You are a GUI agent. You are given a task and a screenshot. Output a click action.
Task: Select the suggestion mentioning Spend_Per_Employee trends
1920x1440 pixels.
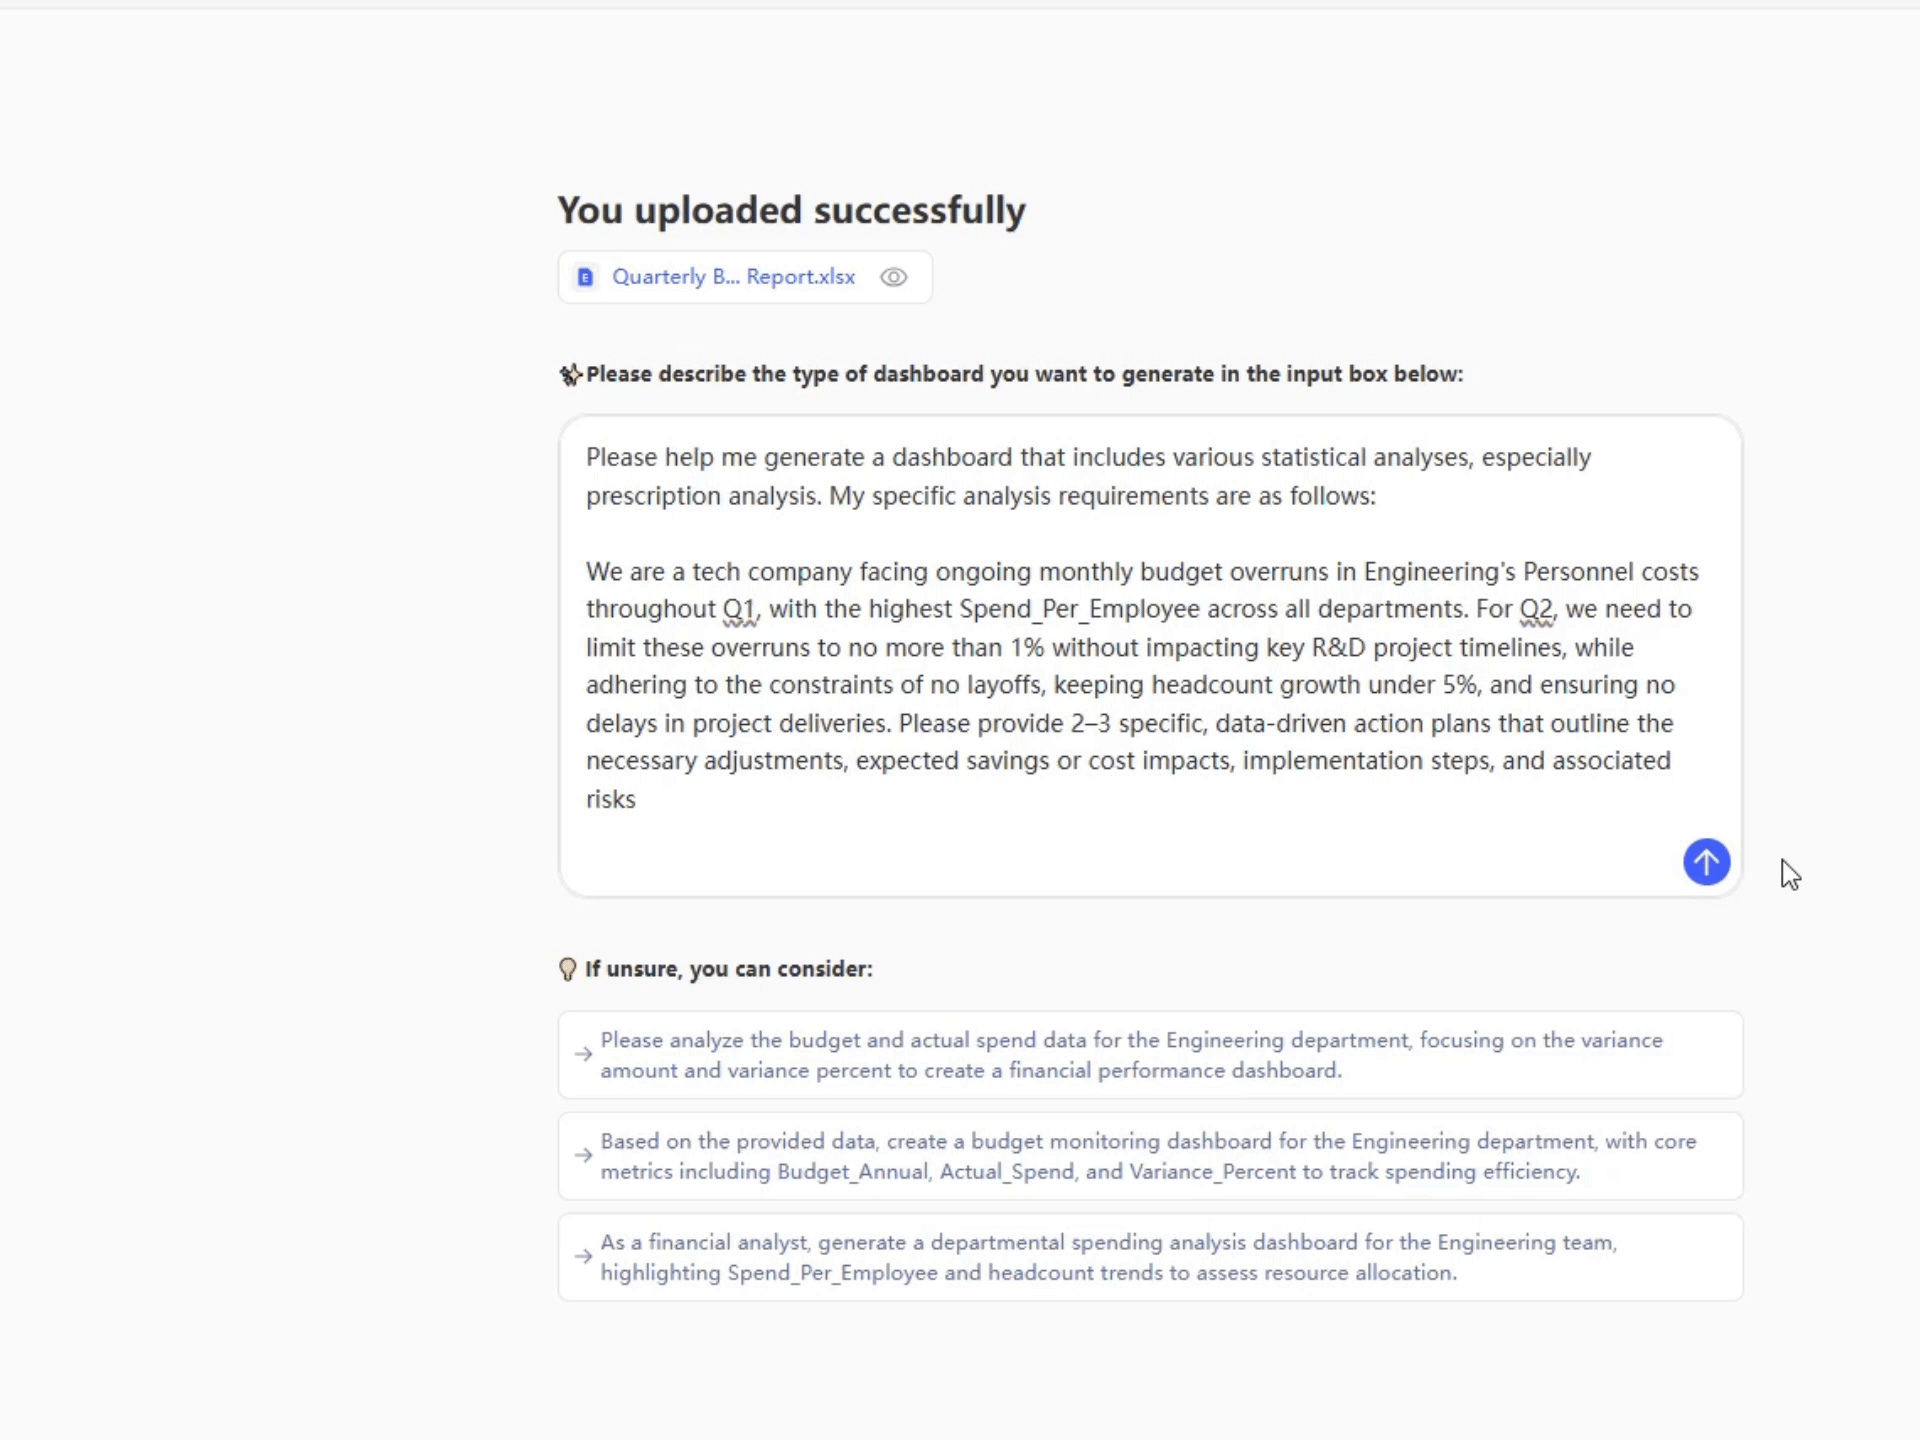pos(1150,1257)
